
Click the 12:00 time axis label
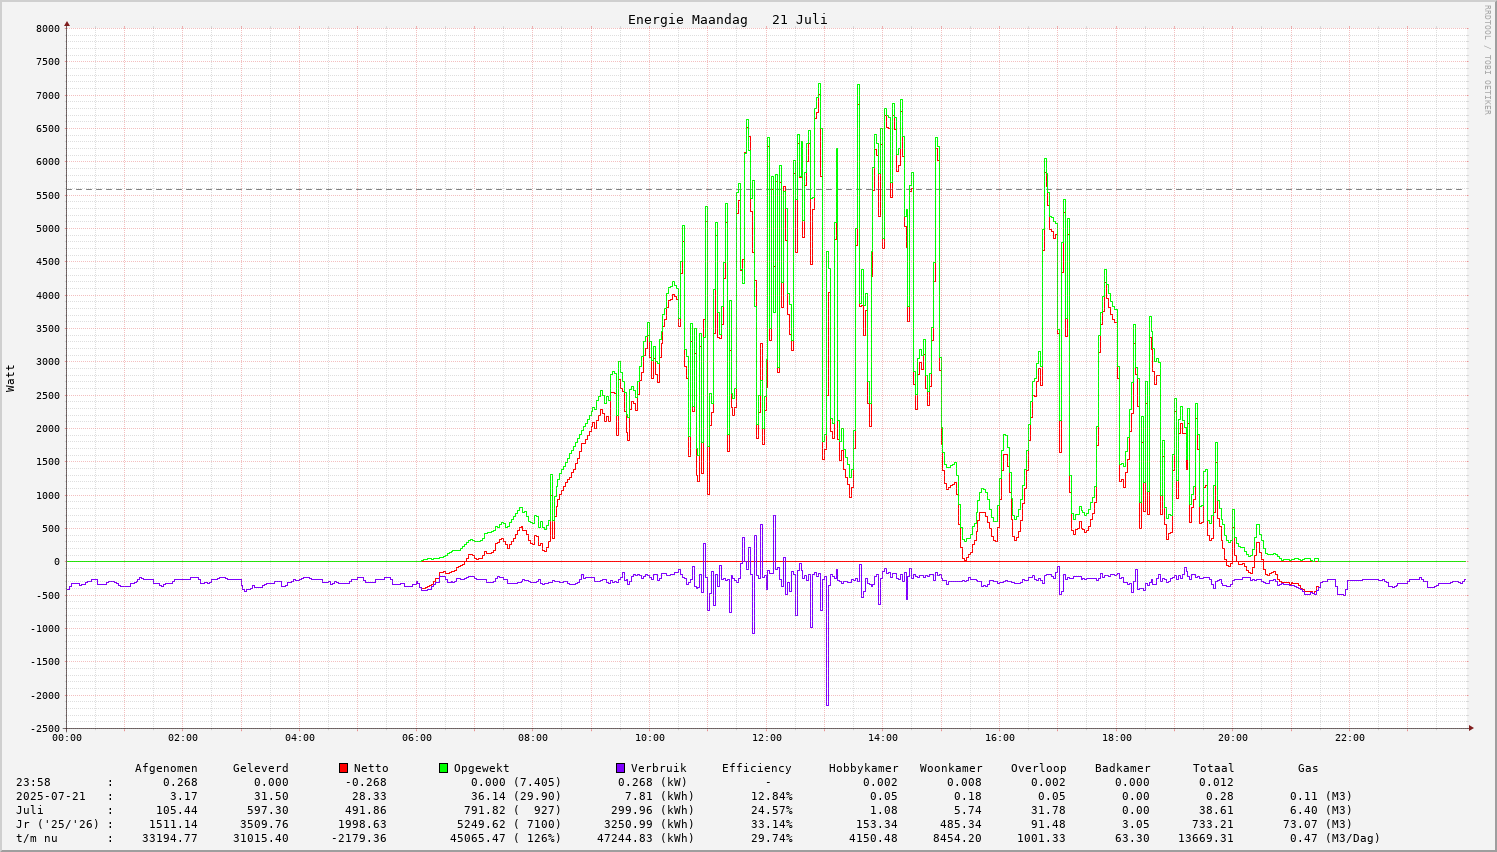[766, 738]
